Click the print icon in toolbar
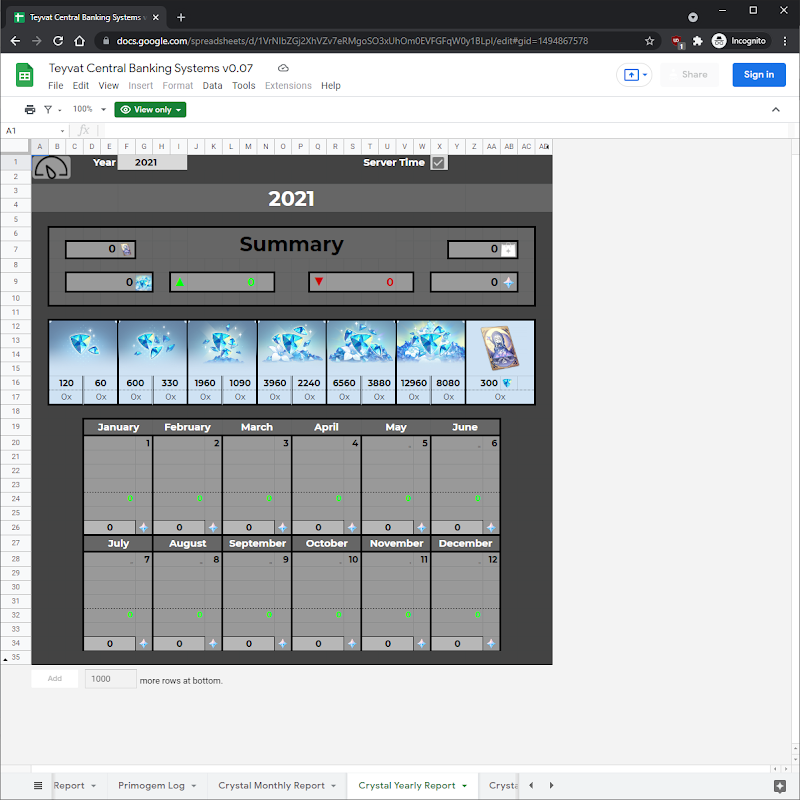The image size is (800, 800). [x=30, y=109]
